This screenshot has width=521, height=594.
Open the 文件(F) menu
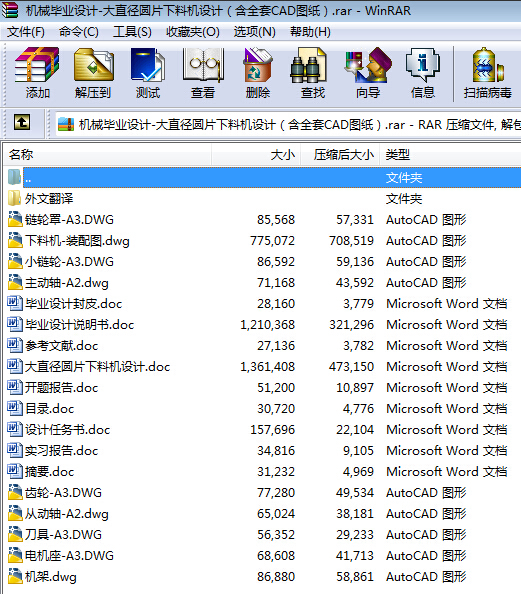26,32
